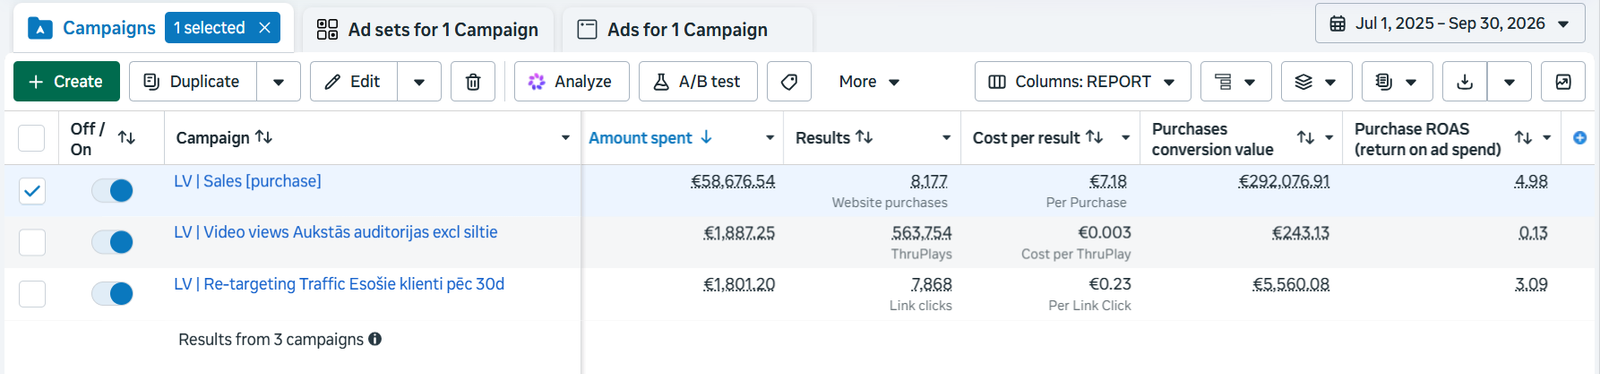Click the 563,754 ThruPlays result
Image resolution: width=1600 pixels, height=374 pixels.
pos(922,233)
